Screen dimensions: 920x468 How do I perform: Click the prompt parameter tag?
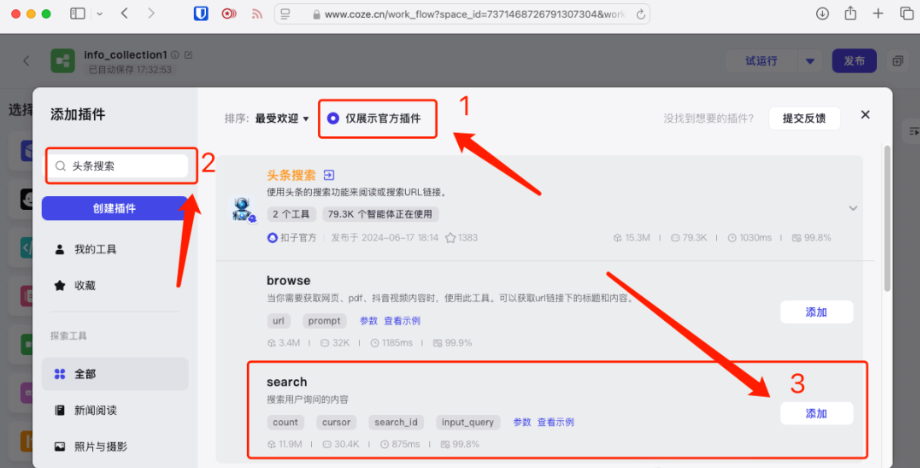[x=324, y=321]
